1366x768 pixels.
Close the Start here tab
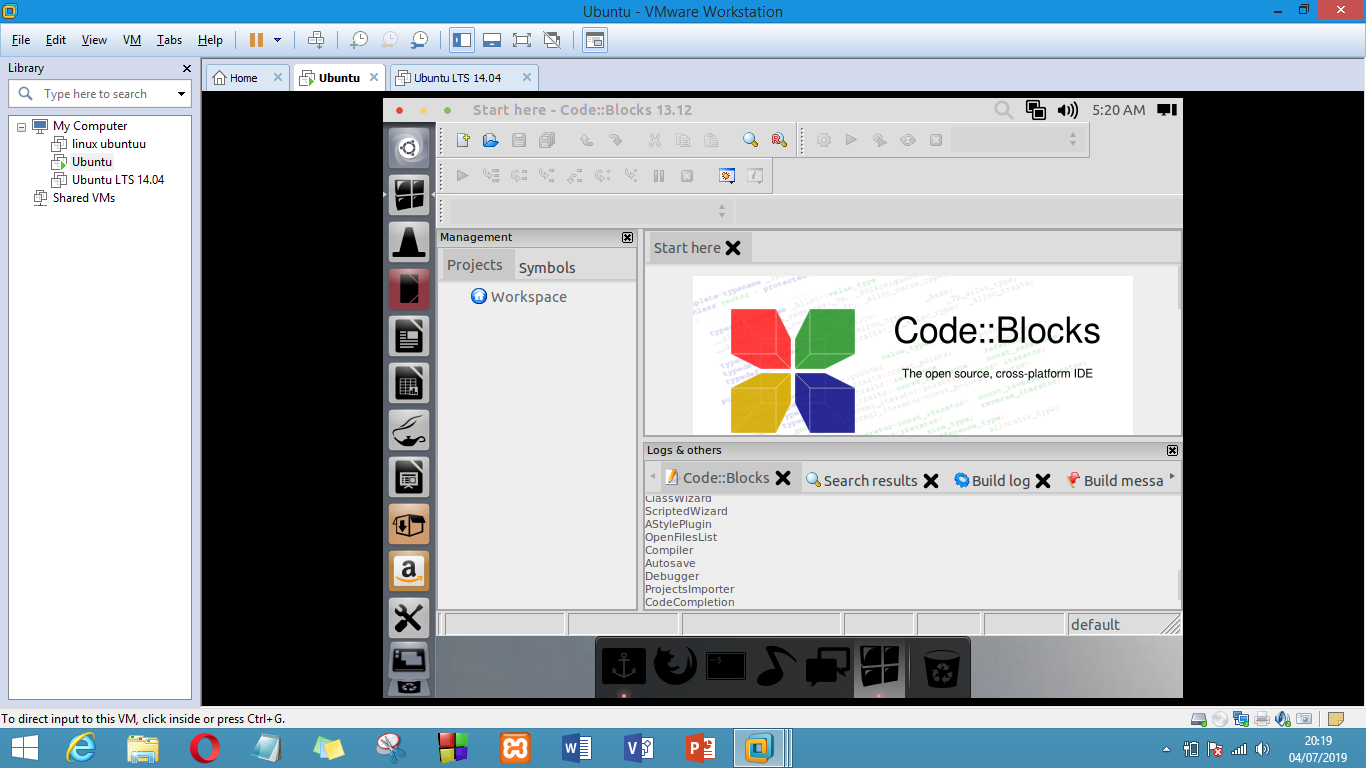pyautogui.click(x=733, y=248)
